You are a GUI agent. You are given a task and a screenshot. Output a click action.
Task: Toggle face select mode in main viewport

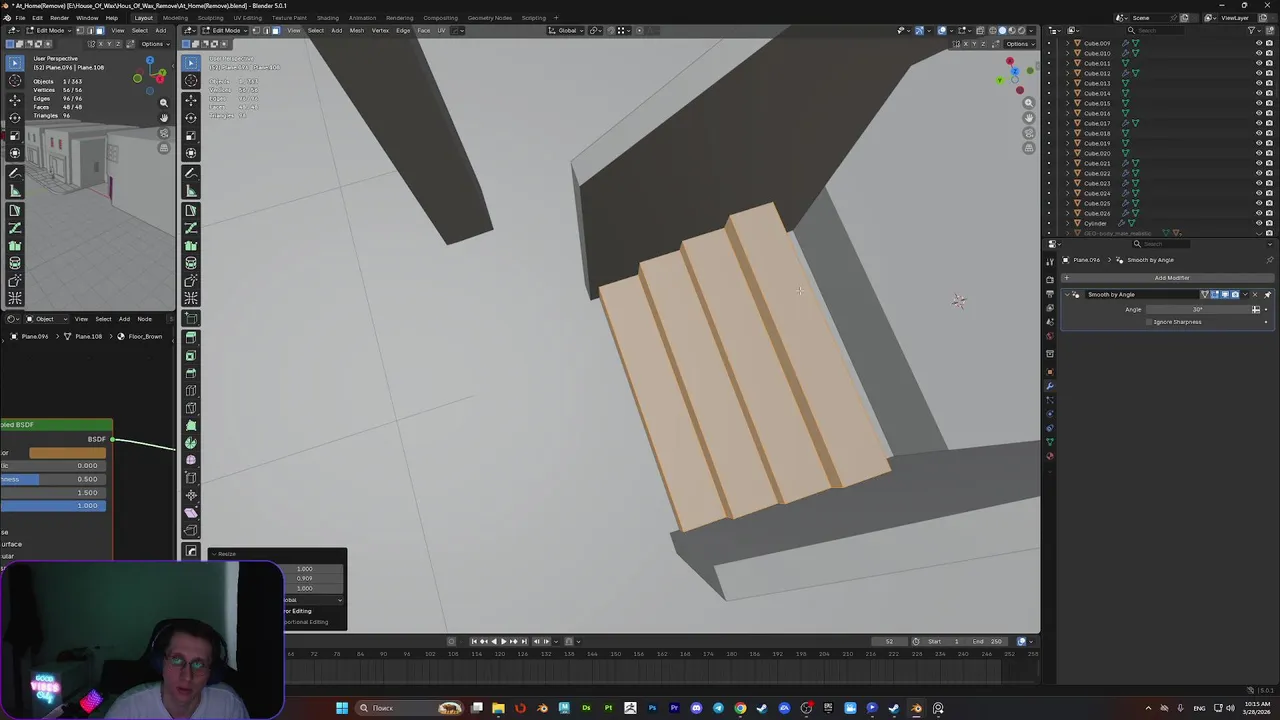pos(276,30)
